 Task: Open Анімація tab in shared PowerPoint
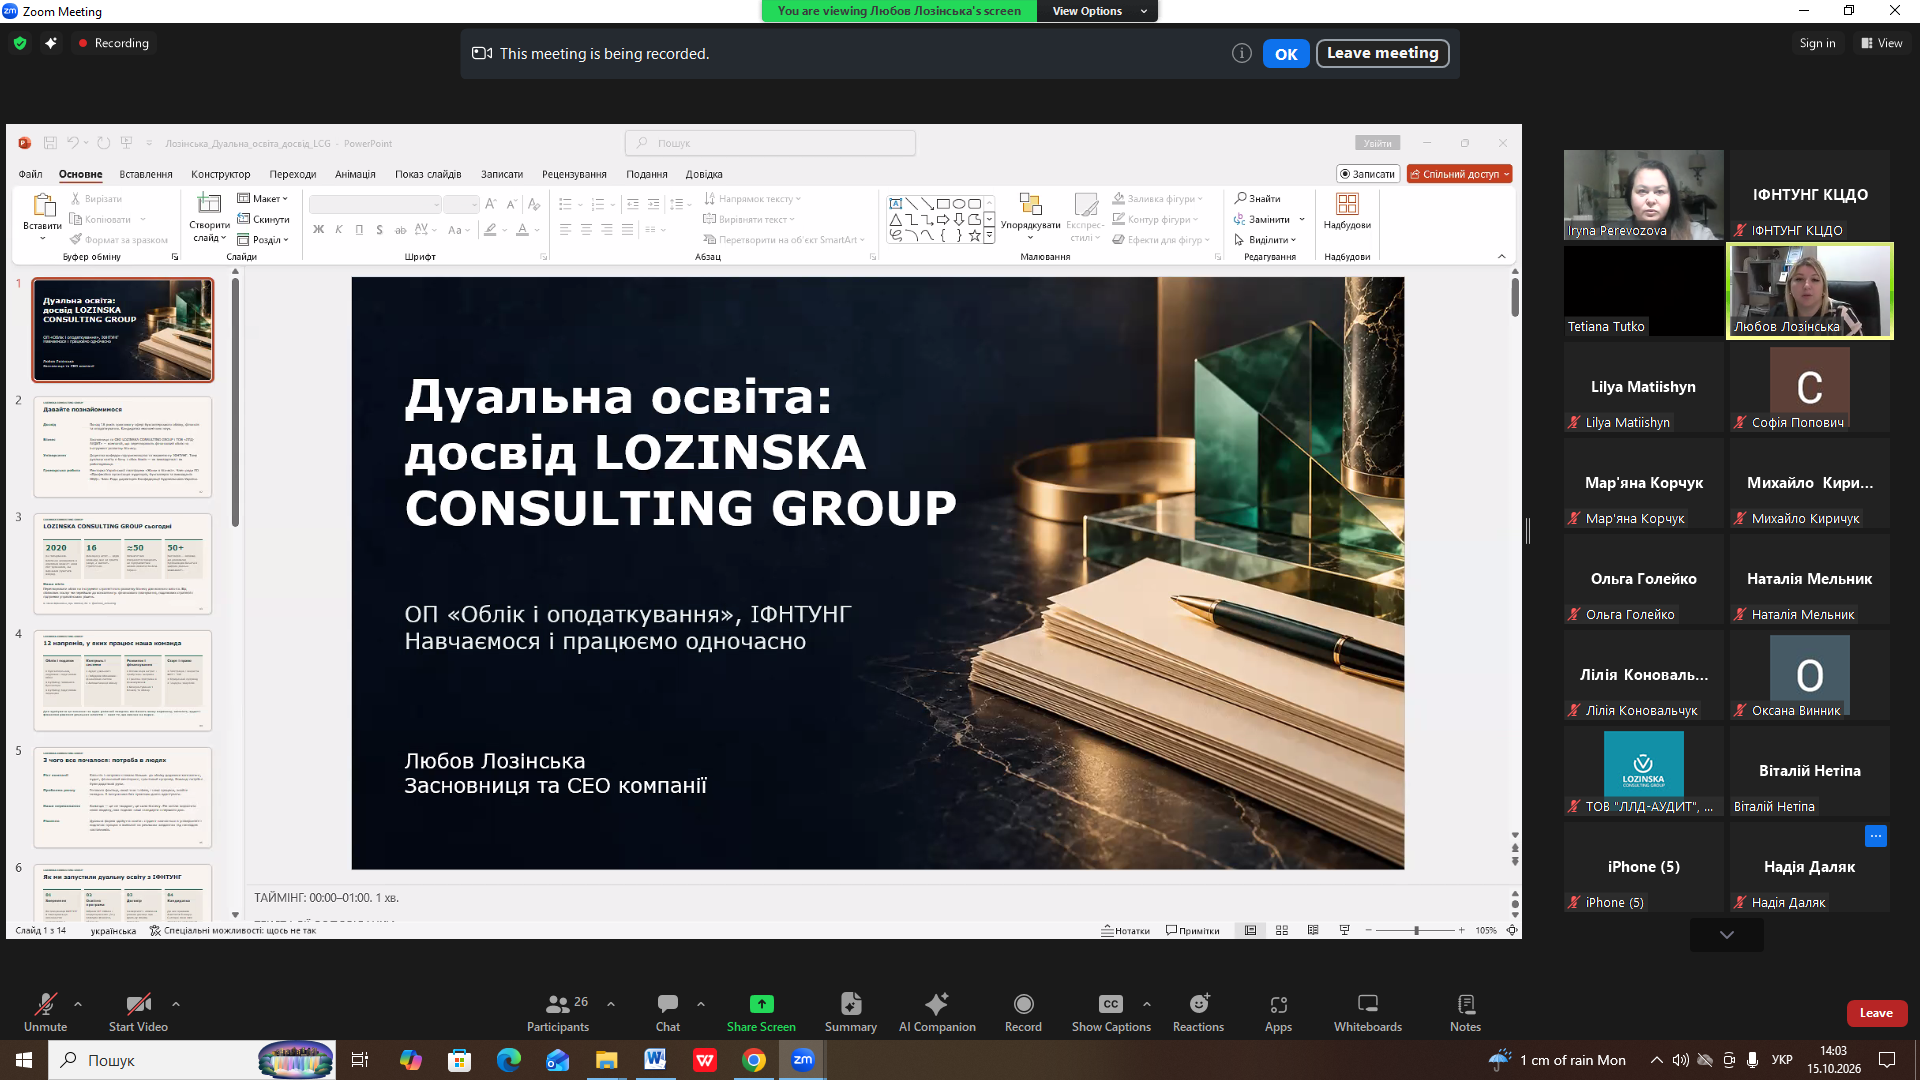[355, 174]
